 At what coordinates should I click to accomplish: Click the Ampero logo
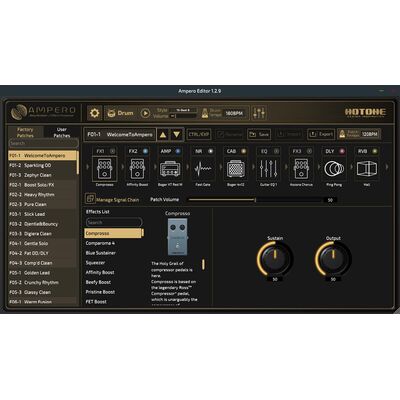tap(43, 112)
